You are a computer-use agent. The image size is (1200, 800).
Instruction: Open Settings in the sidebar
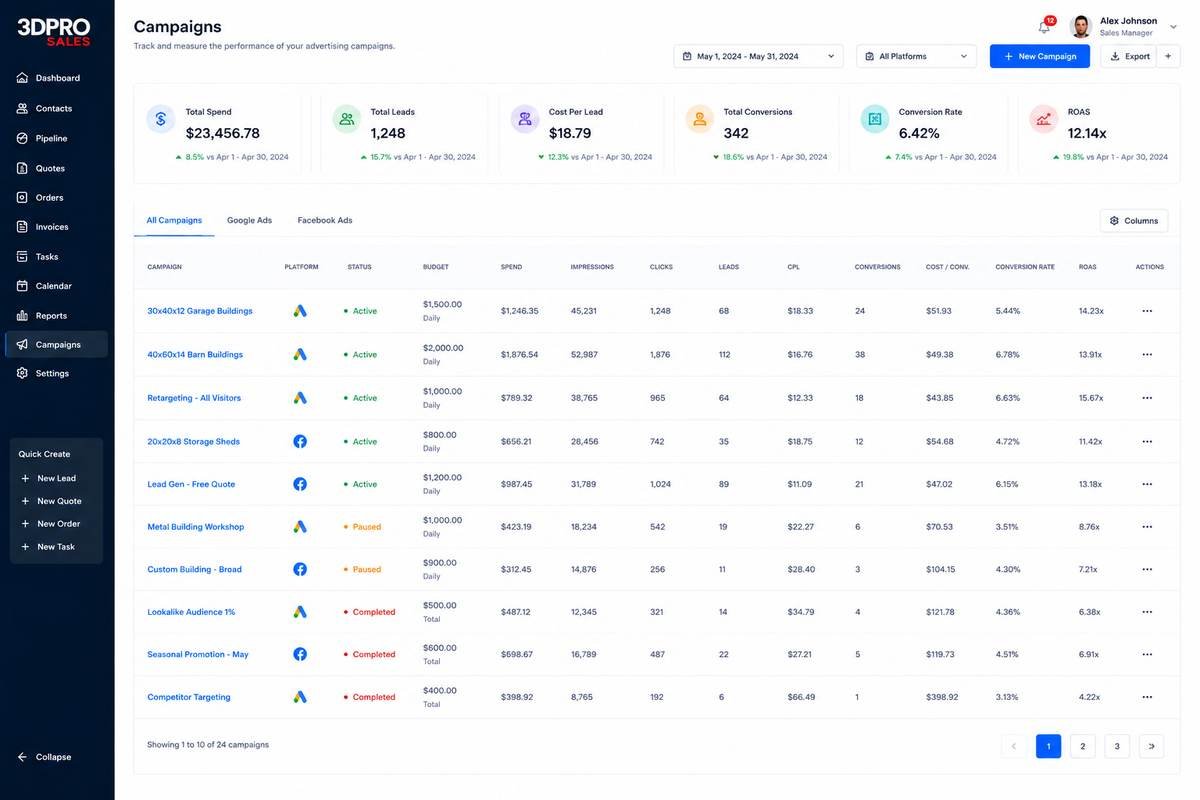(57, 373)
